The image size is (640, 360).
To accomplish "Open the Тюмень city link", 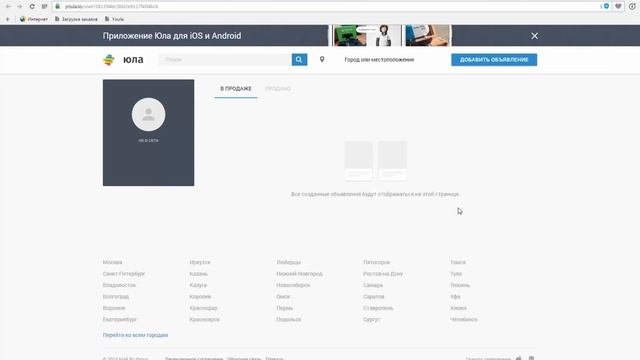I will pyautogui.click(x=460, y=285).
